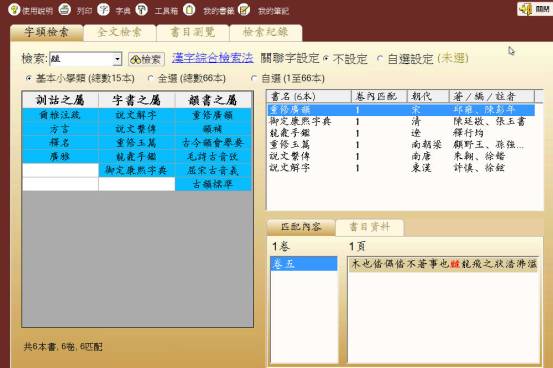Switch to the 全文檢索 tab
This screenshot has height=368, width=553.
(x=120, y=32)
